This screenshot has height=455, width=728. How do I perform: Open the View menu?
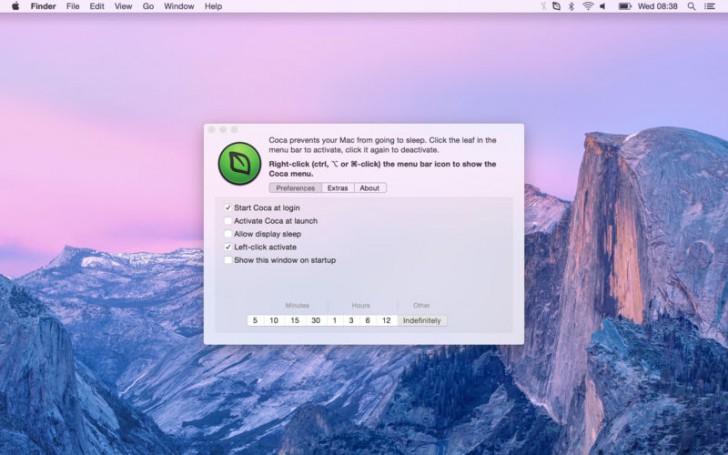click(123, 6)
